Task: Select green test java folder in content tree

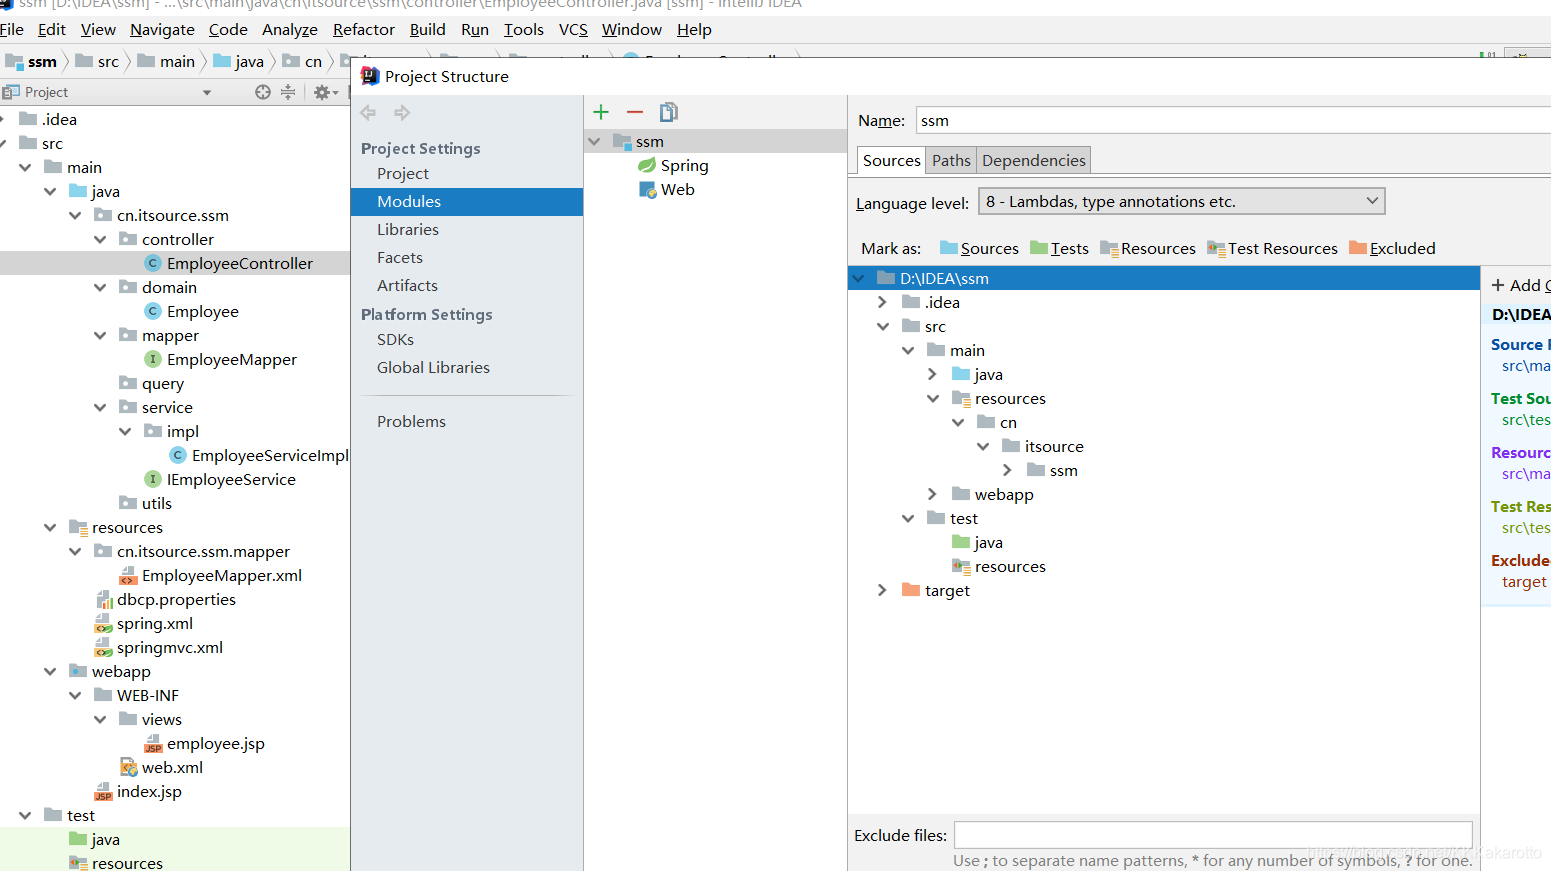Action: [977, 542]
